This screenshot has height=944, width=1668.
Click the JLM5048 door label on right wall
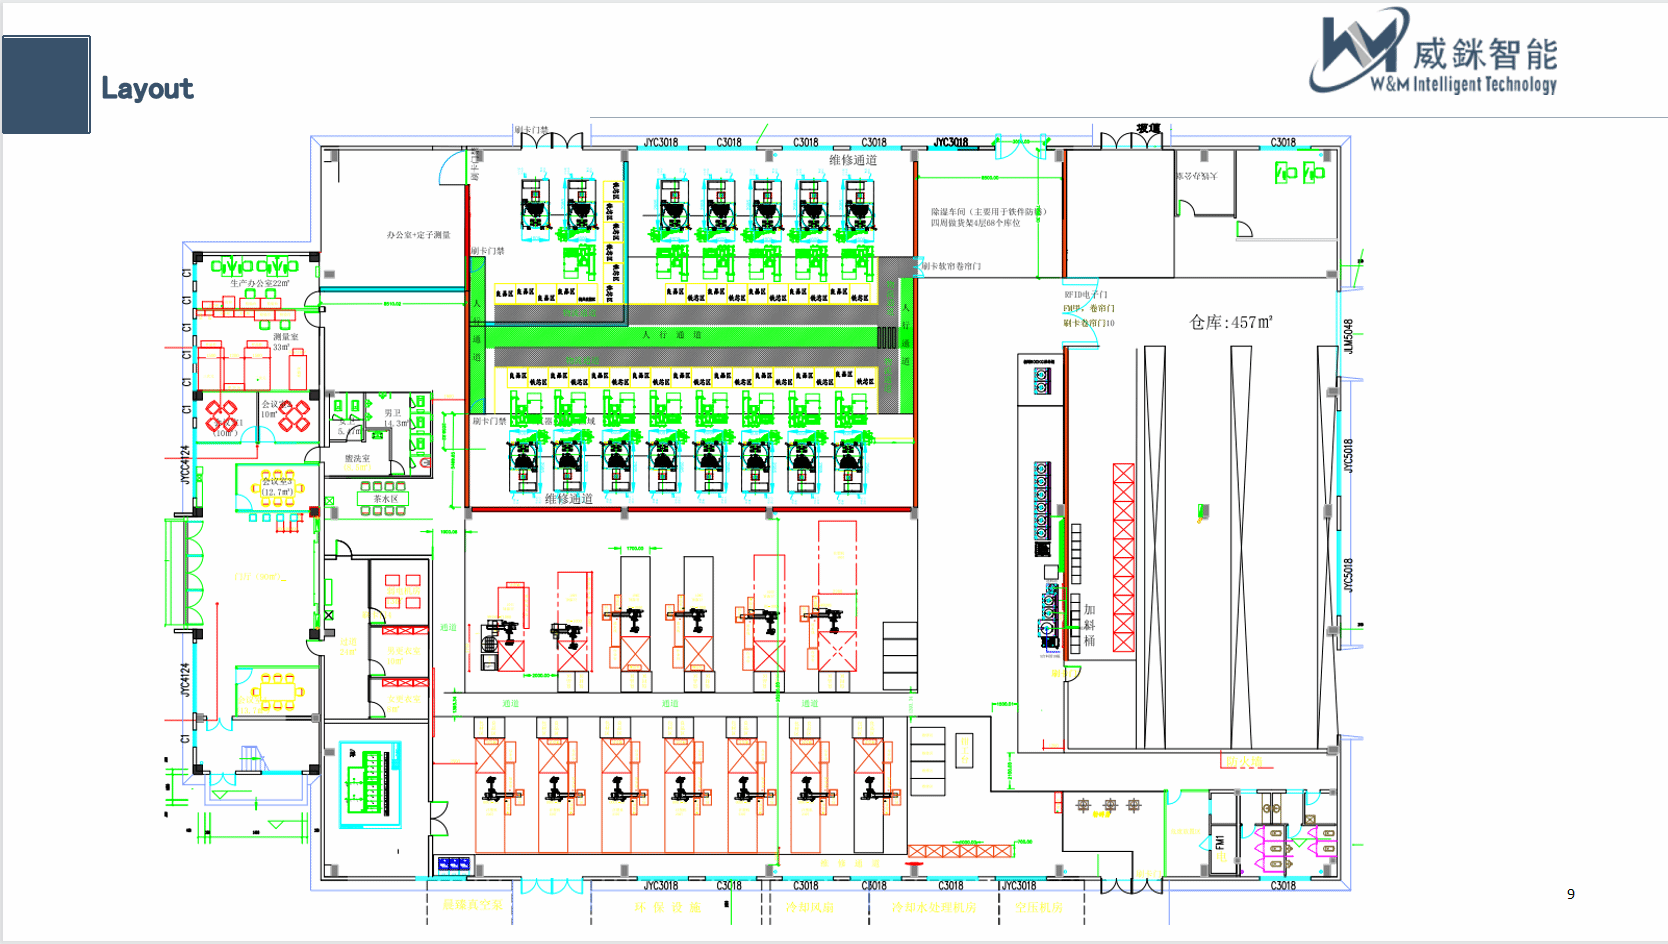point(1348,337)
